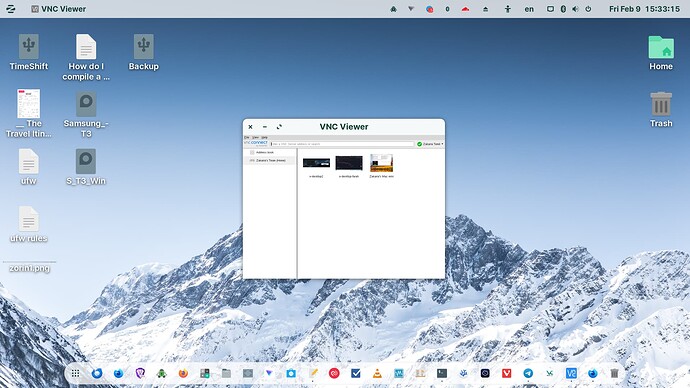Image resolution: width=690 pixels, height=388 pixels.
Task: Open the Firefox browser from the dock
Action: click(x=183, y=373)
